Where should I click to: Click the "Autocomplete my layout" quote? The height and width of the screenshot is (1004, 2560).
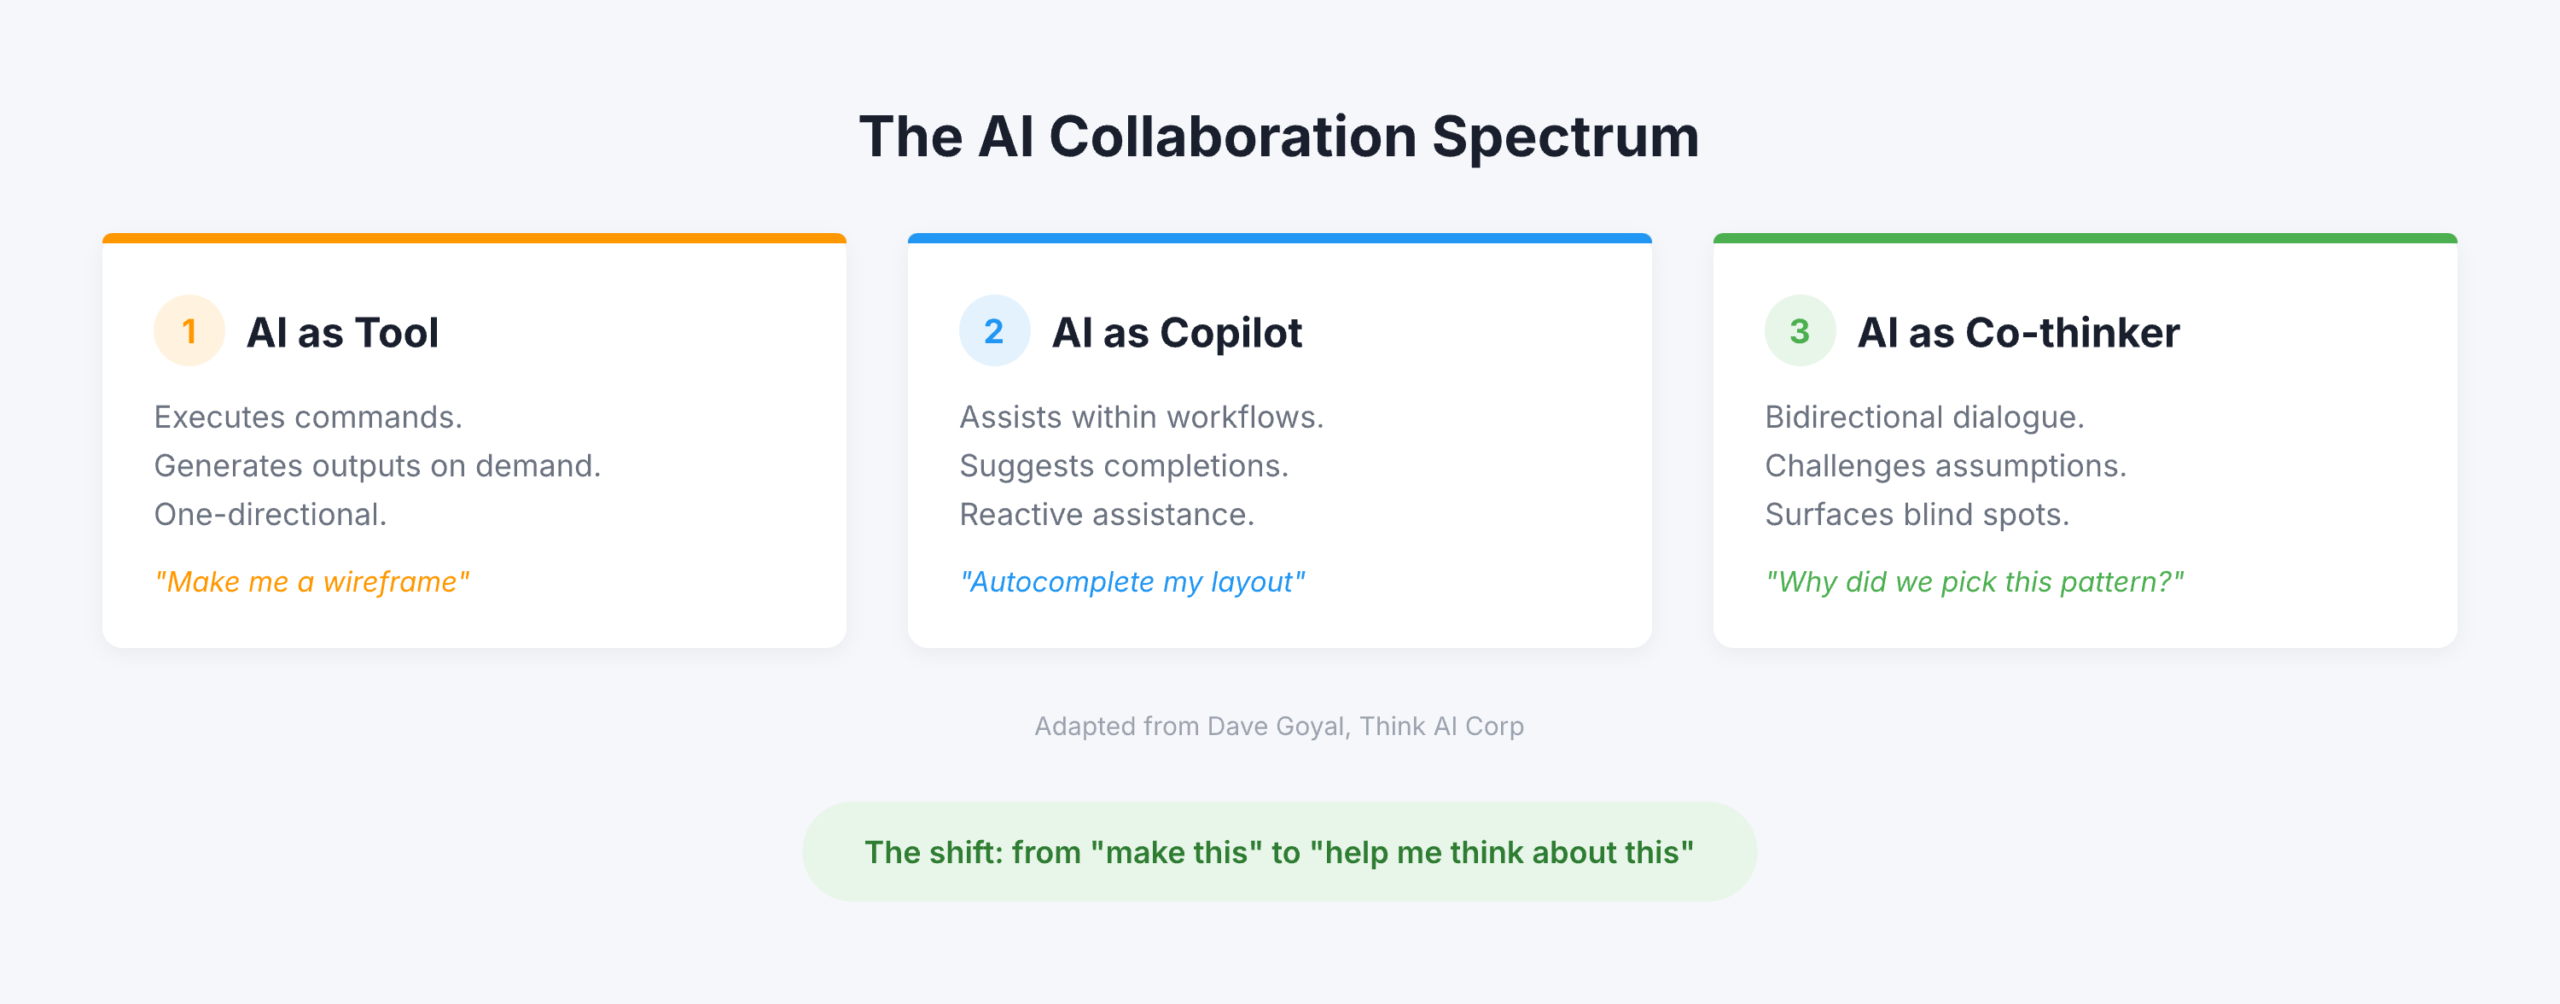(1133, 582)
